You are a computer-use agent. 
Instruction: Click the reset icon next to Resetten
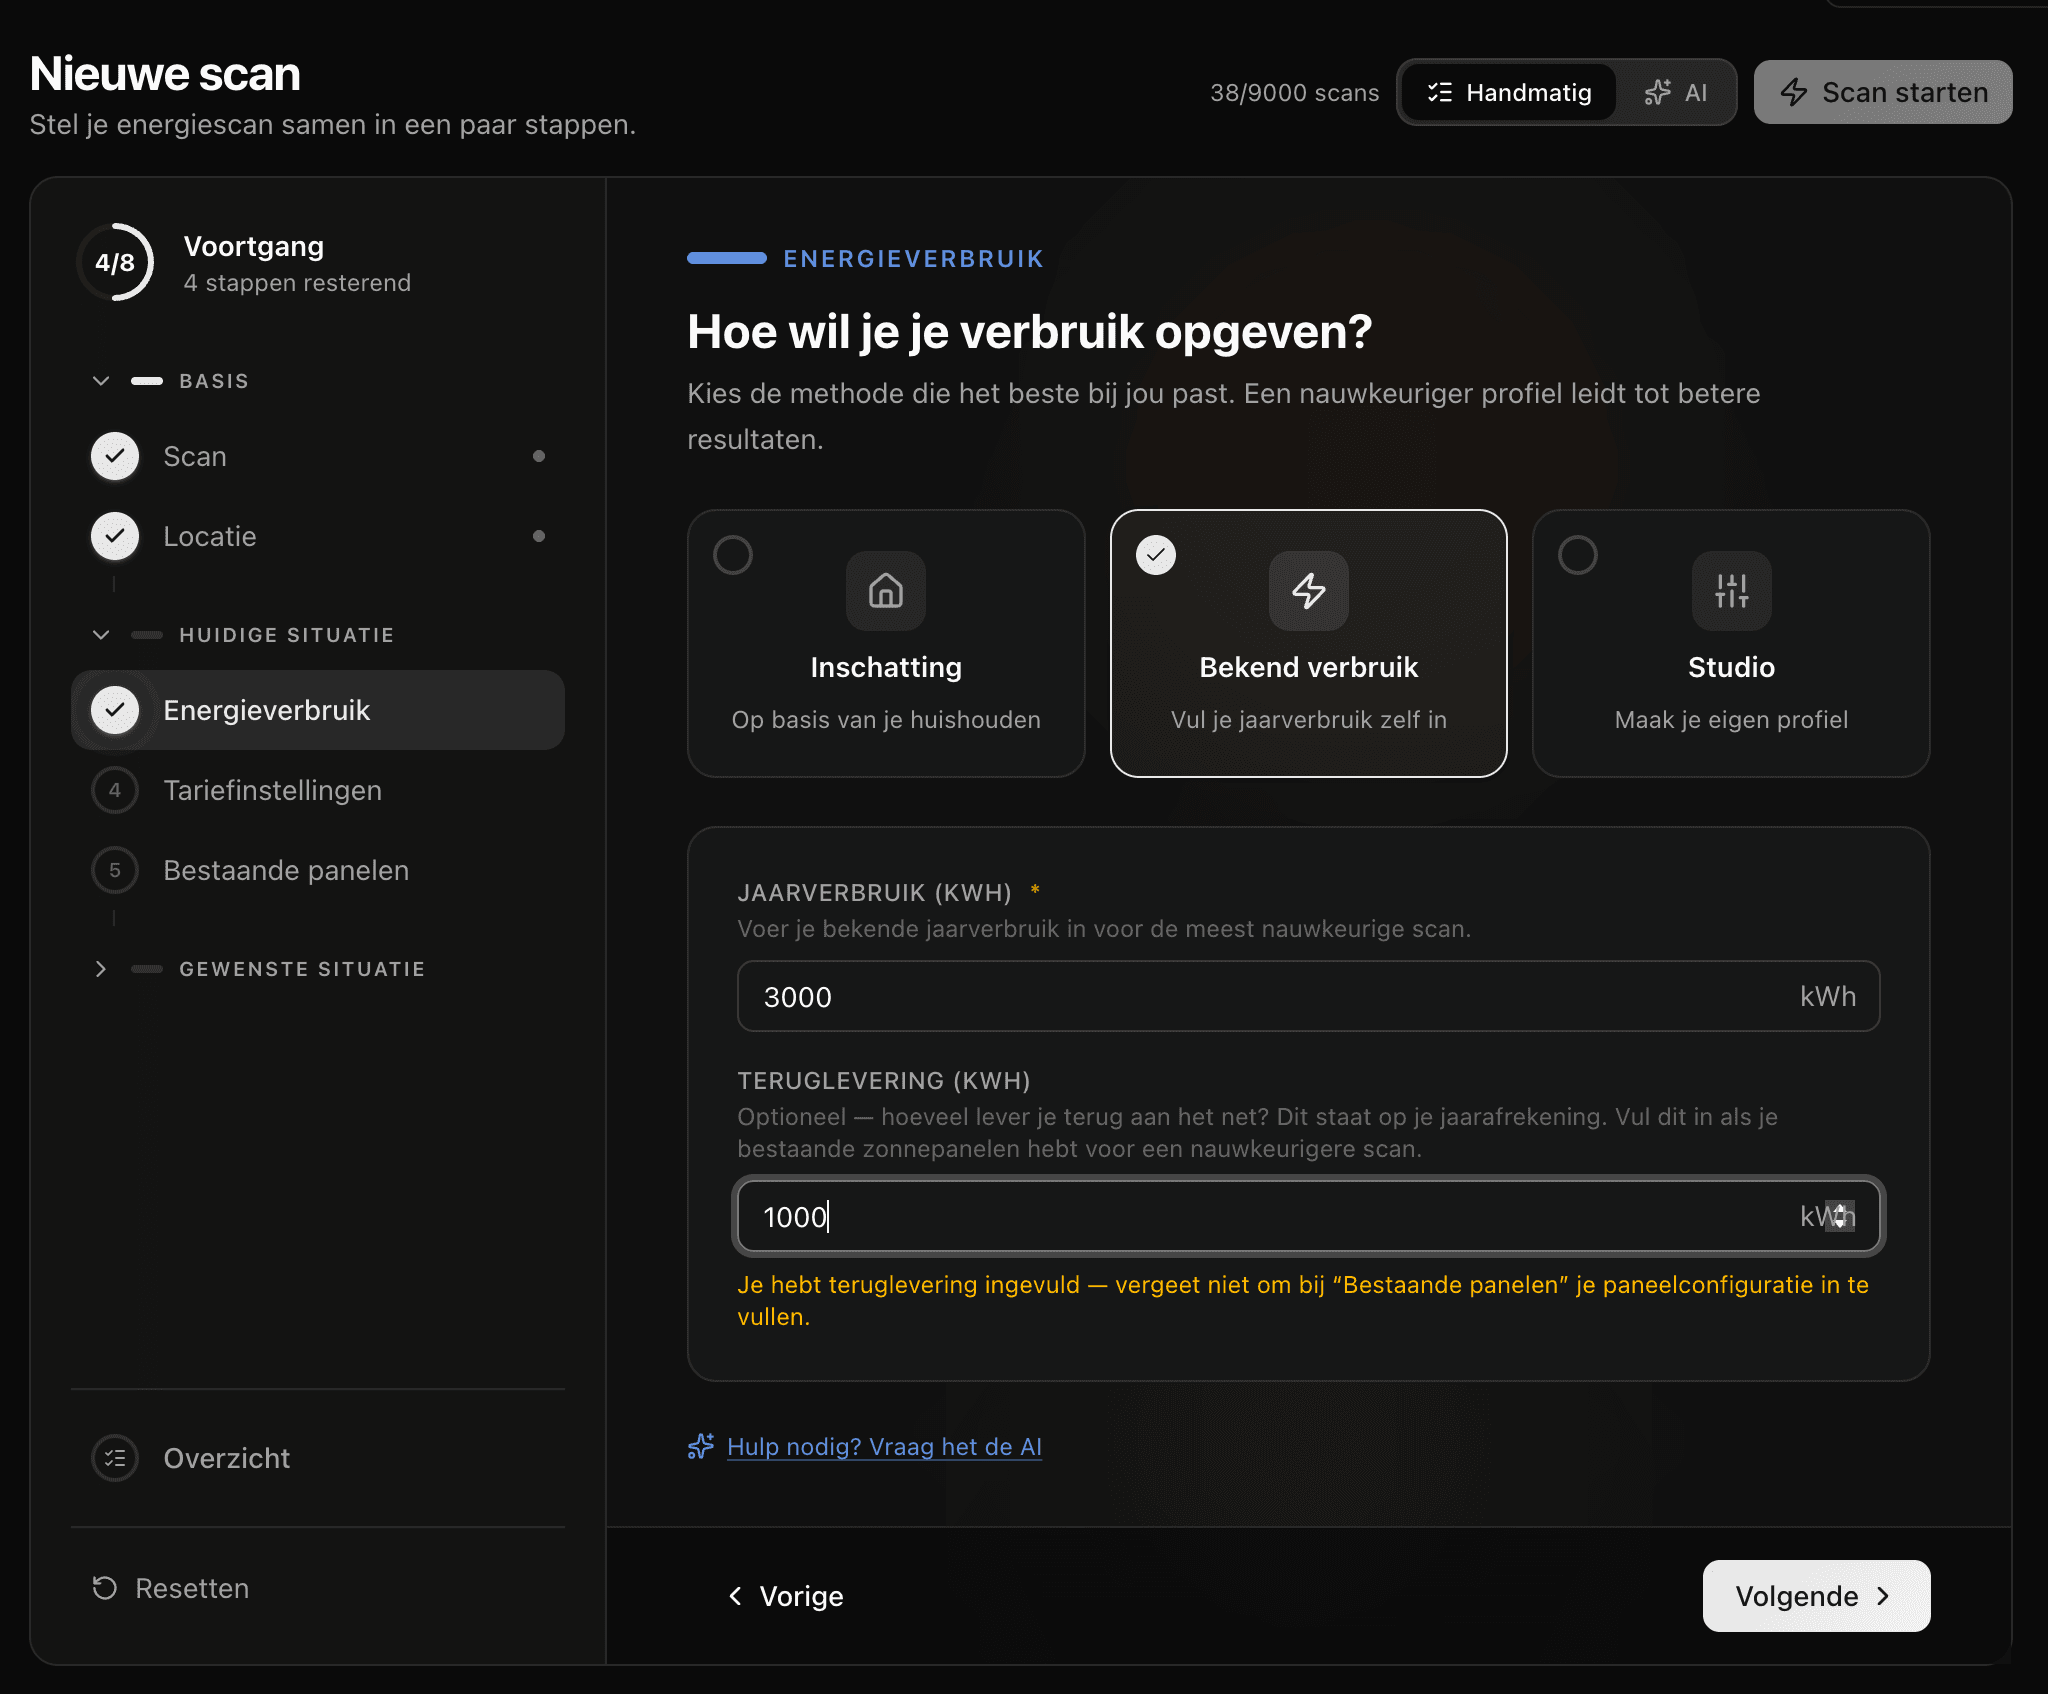[x=105, y=1588]
